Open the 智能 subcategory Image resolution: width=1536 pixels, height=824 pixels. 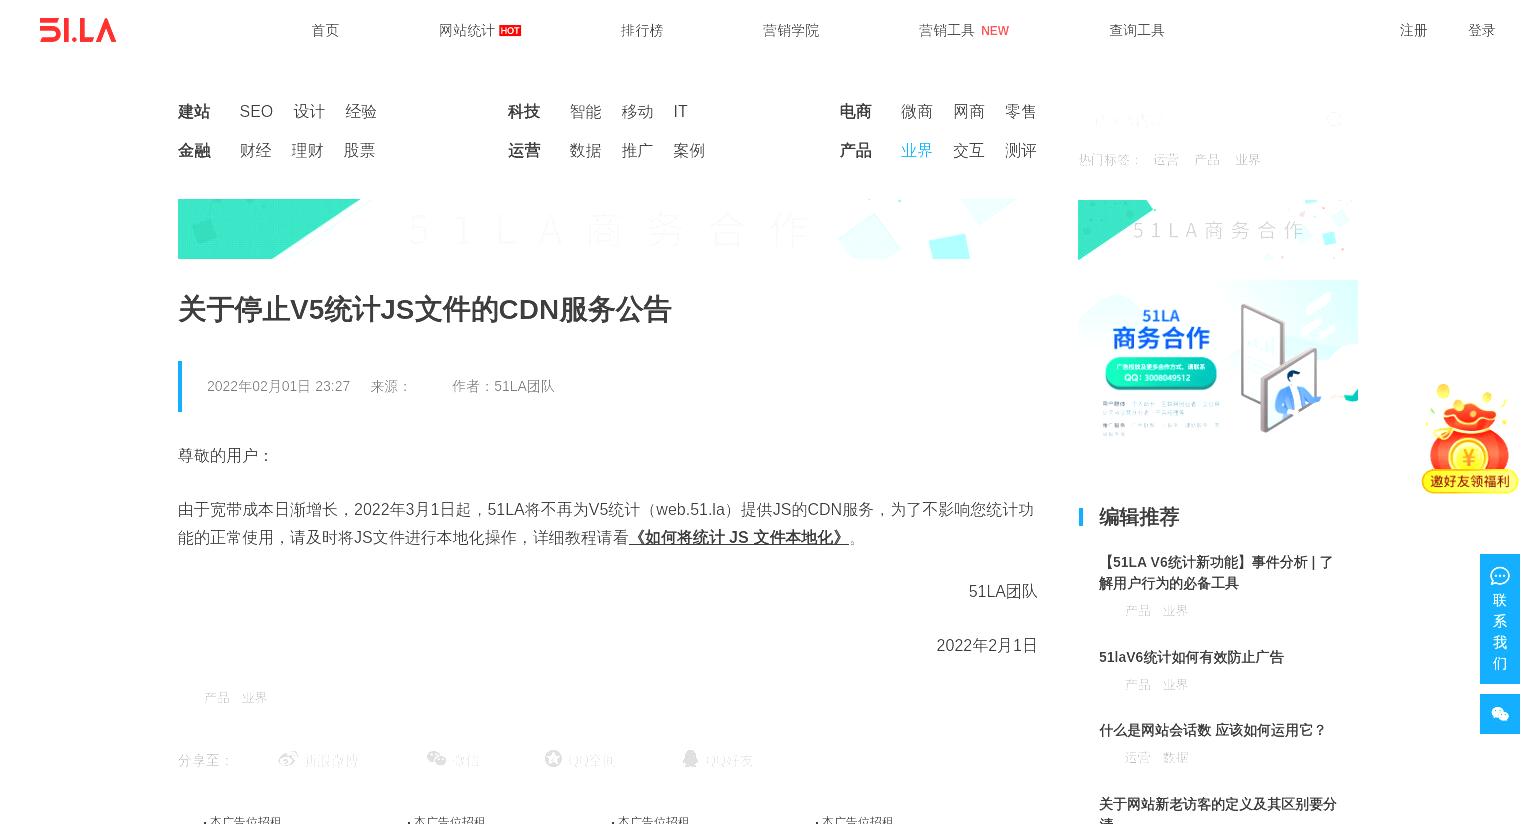(x=585, y=111)
